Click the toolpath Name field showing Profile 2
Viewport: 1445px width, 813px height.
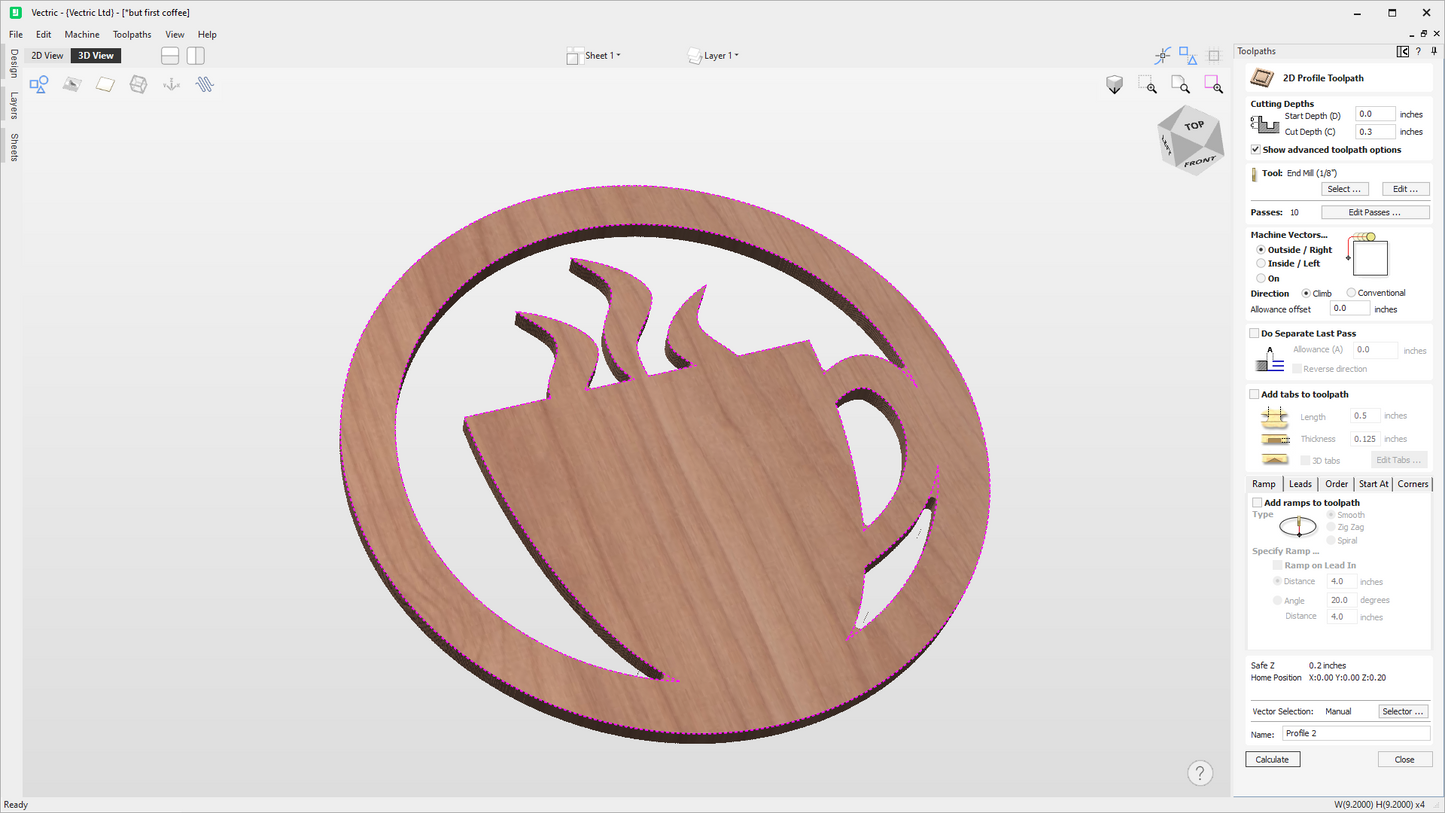click(1355, 733)
